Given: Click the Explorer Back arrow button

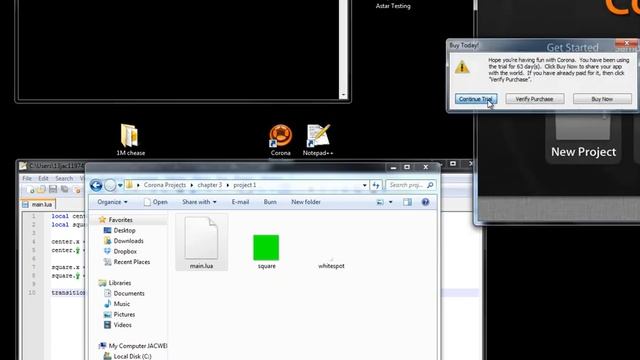Looking at the screenshot, I should (x=96, y=185).
